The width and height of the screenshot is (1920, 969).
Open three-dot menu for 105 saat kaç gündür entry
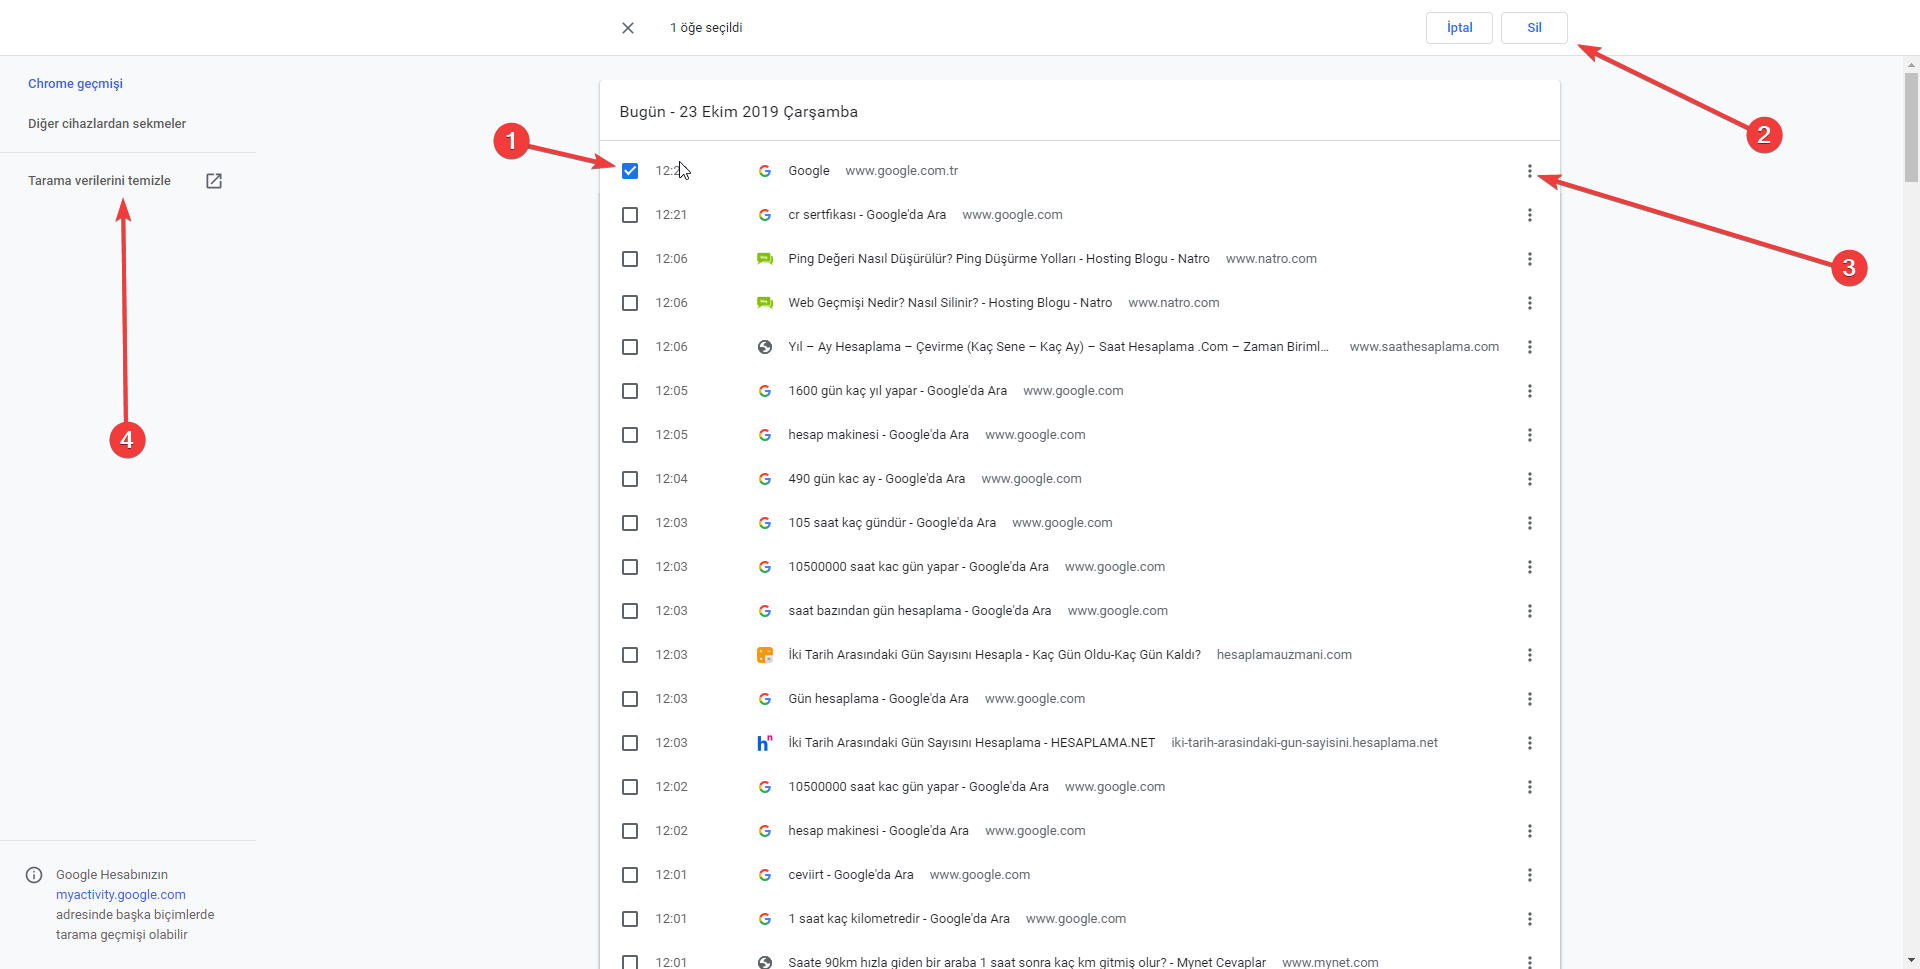point(1529,523)
